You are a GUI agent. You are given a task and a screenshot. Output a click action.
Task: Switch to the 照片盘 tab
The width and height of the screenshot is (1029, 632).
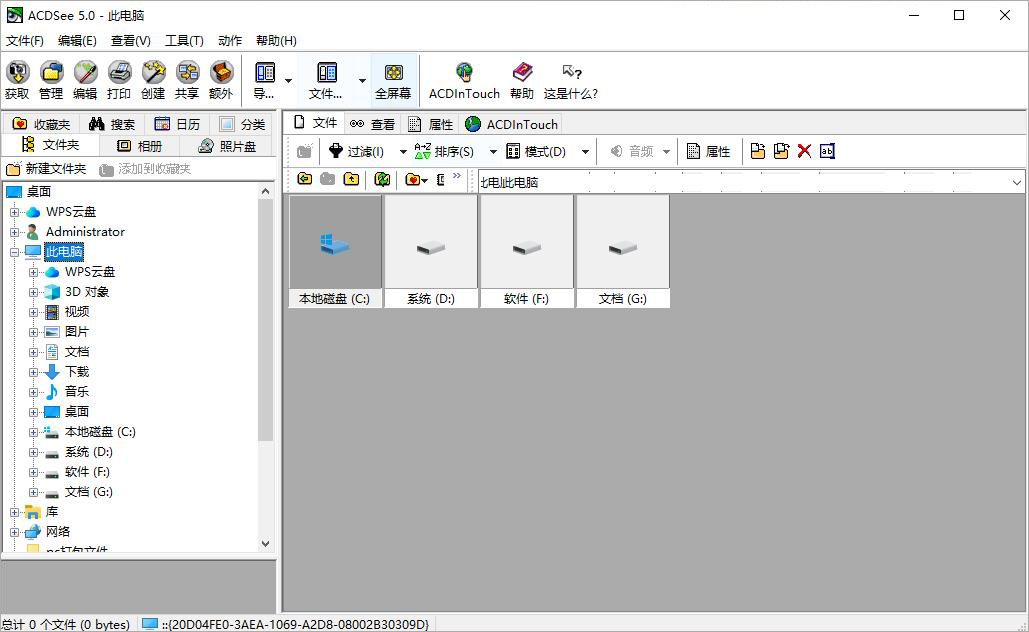pyautogui.click(x=227, y=146)
